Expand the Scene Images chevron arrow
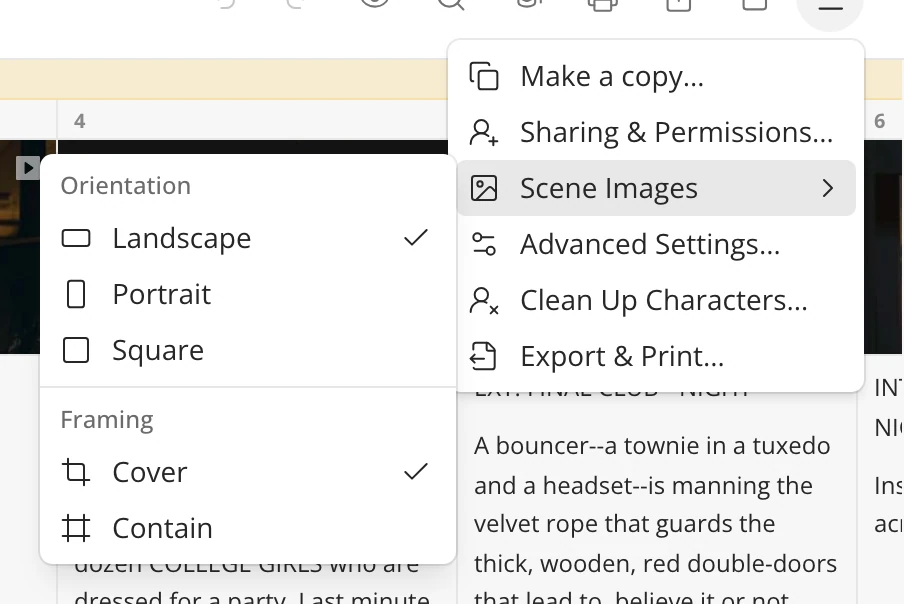Screen dimensions: 904x604 pyautogui.click(x=828, y=188)
